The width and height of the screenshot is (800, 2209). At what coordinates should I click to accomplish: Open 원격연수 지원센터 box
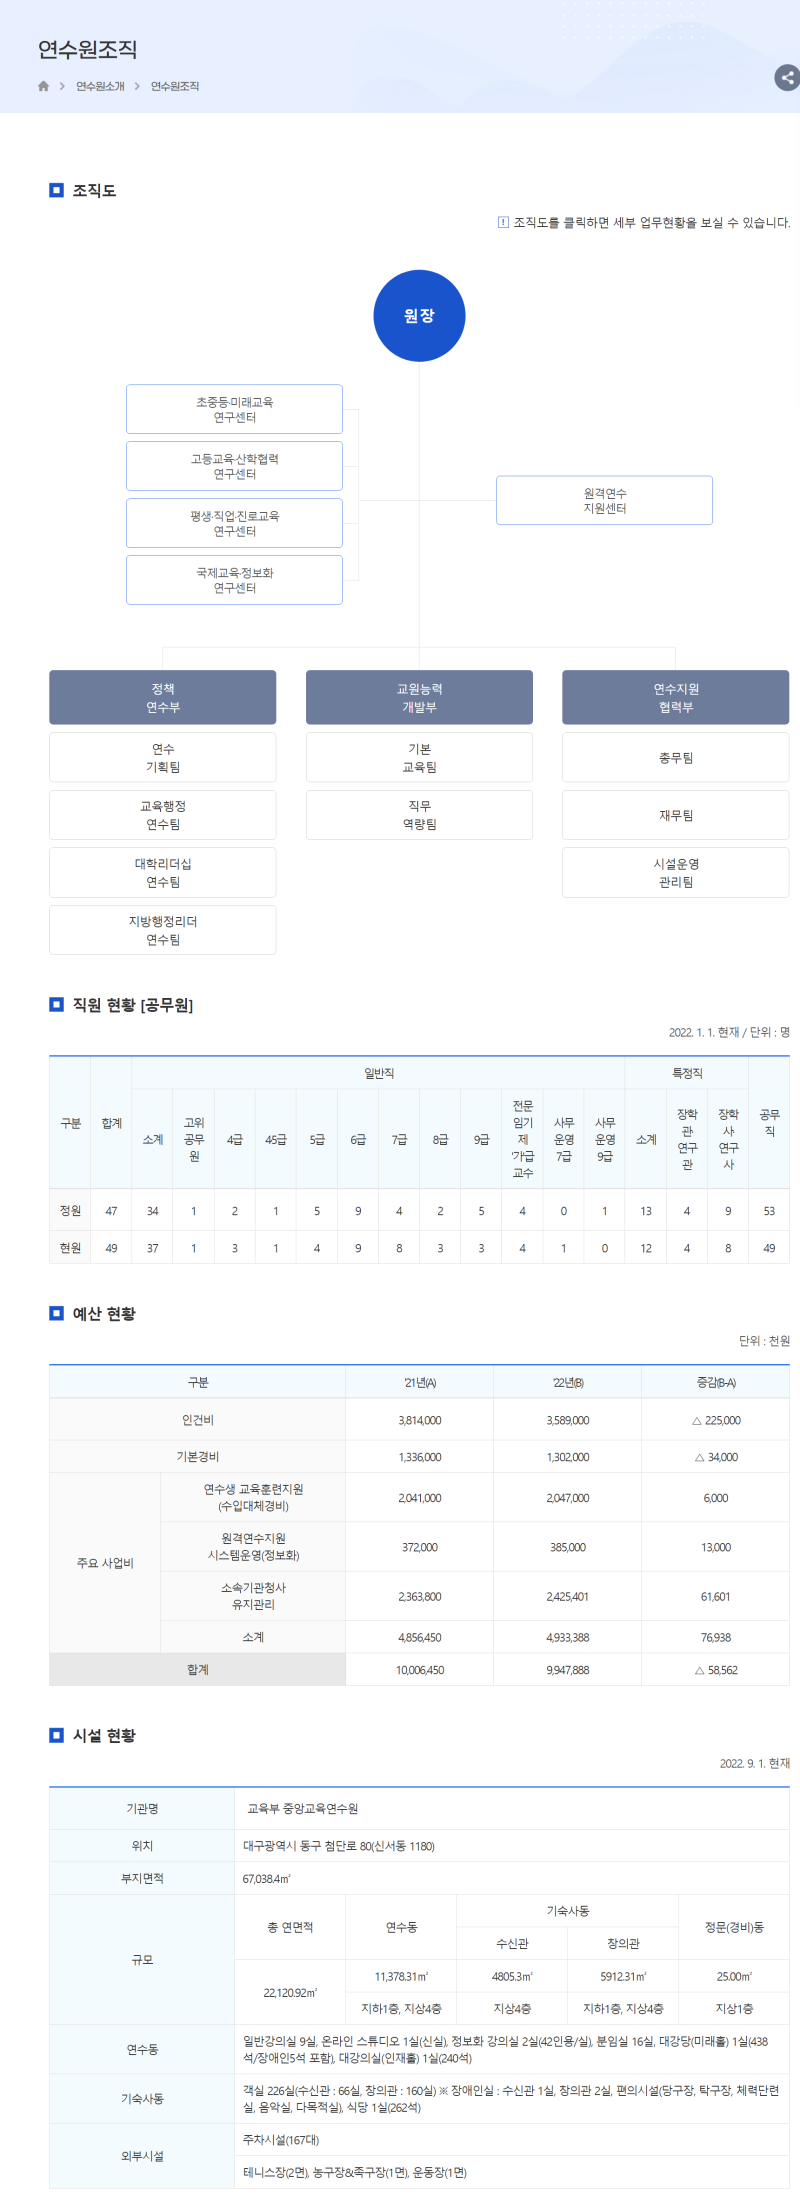604,501
